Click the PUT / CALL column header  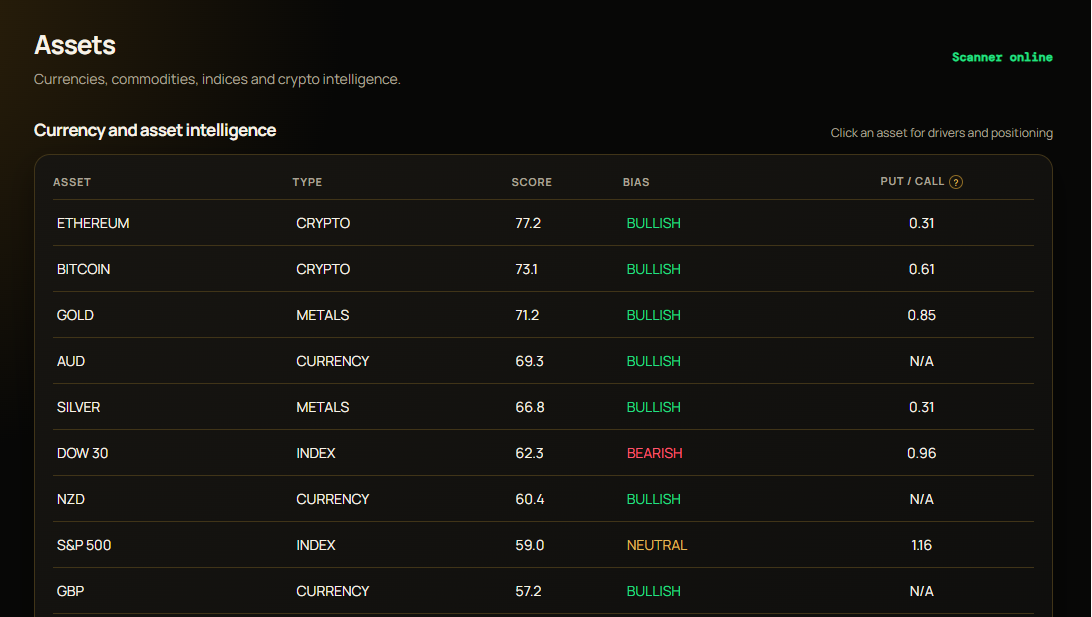tap(912, 181)
